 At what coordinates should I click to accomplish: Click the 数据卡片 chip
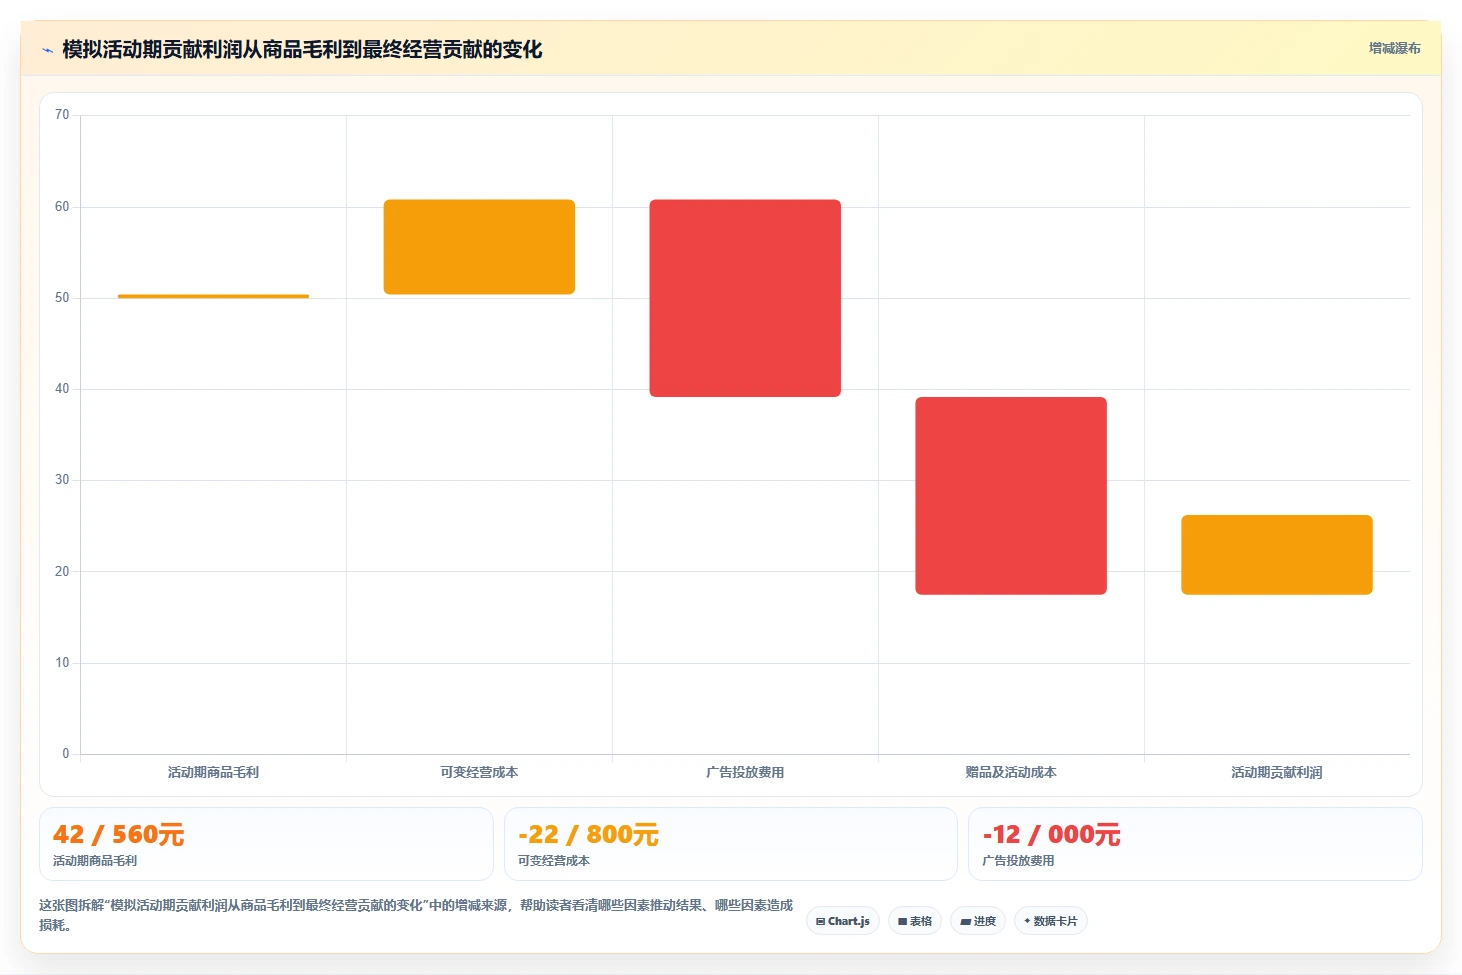(x=1051, y=921)
